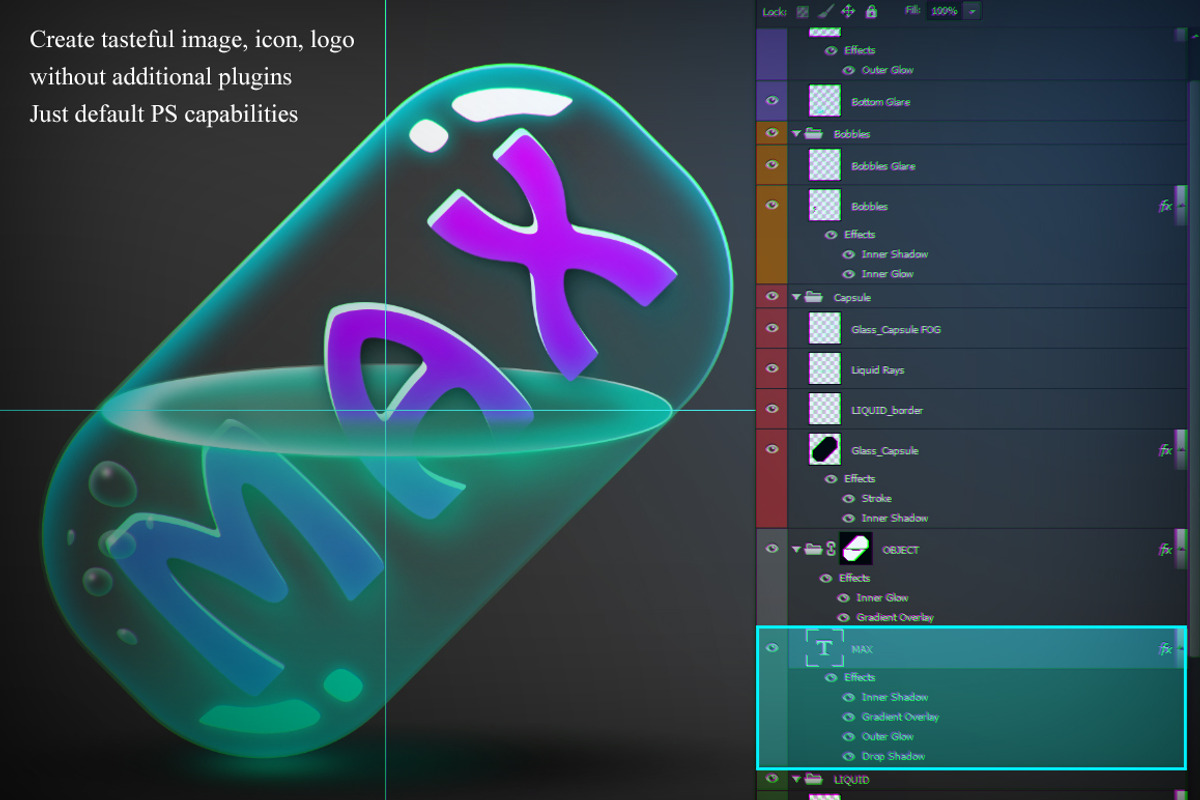Click the fx icon on OBJECT group
Viewport: 1200px width, 800px height.
pyautogui.click(x=1165, y=549)
